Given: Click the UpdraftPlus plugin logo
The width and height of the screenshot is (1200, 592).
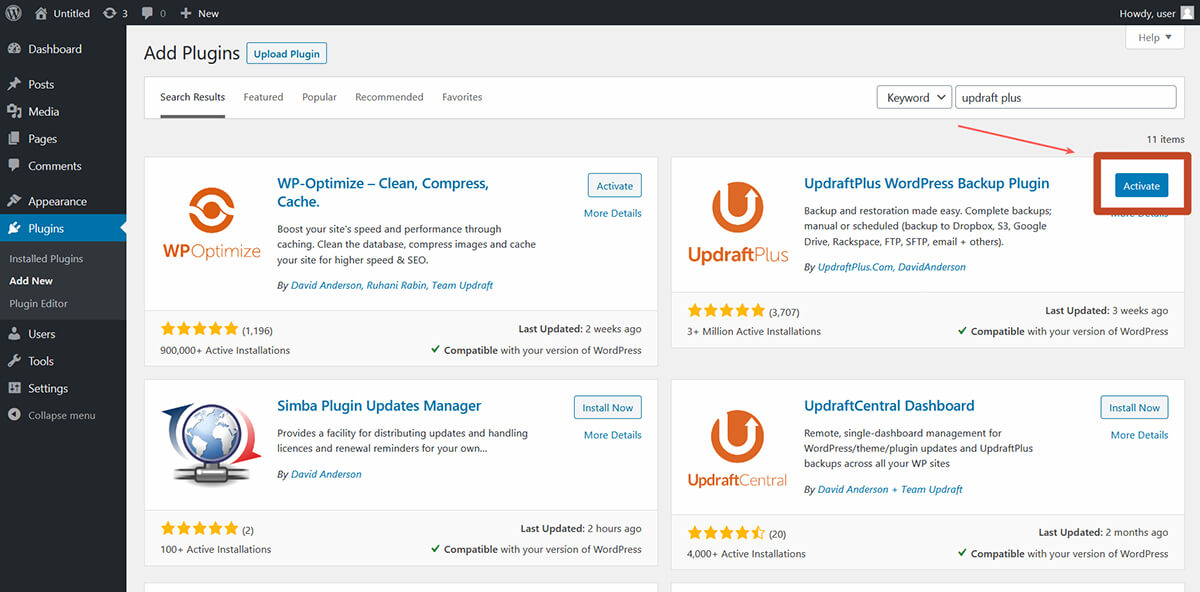Looking at the screenshot, I should 738,225.
